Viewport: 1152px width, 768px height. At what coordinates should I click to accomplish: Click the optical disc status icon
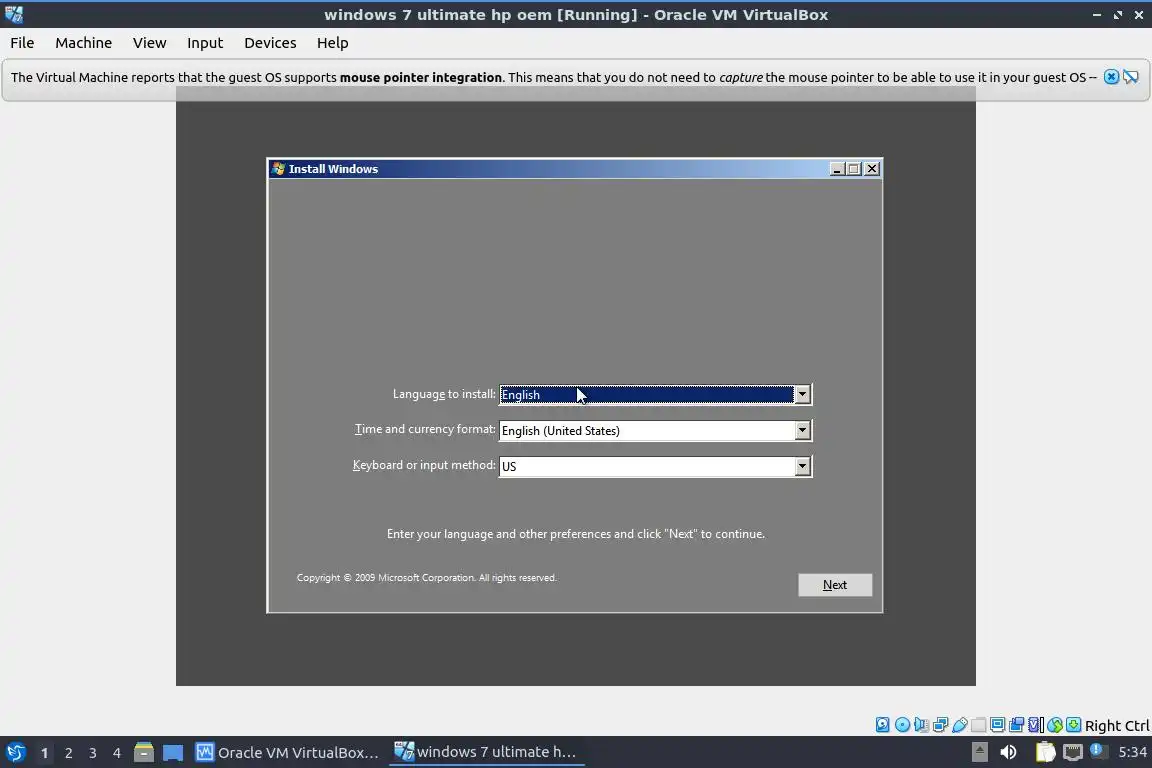pos(902,725)
